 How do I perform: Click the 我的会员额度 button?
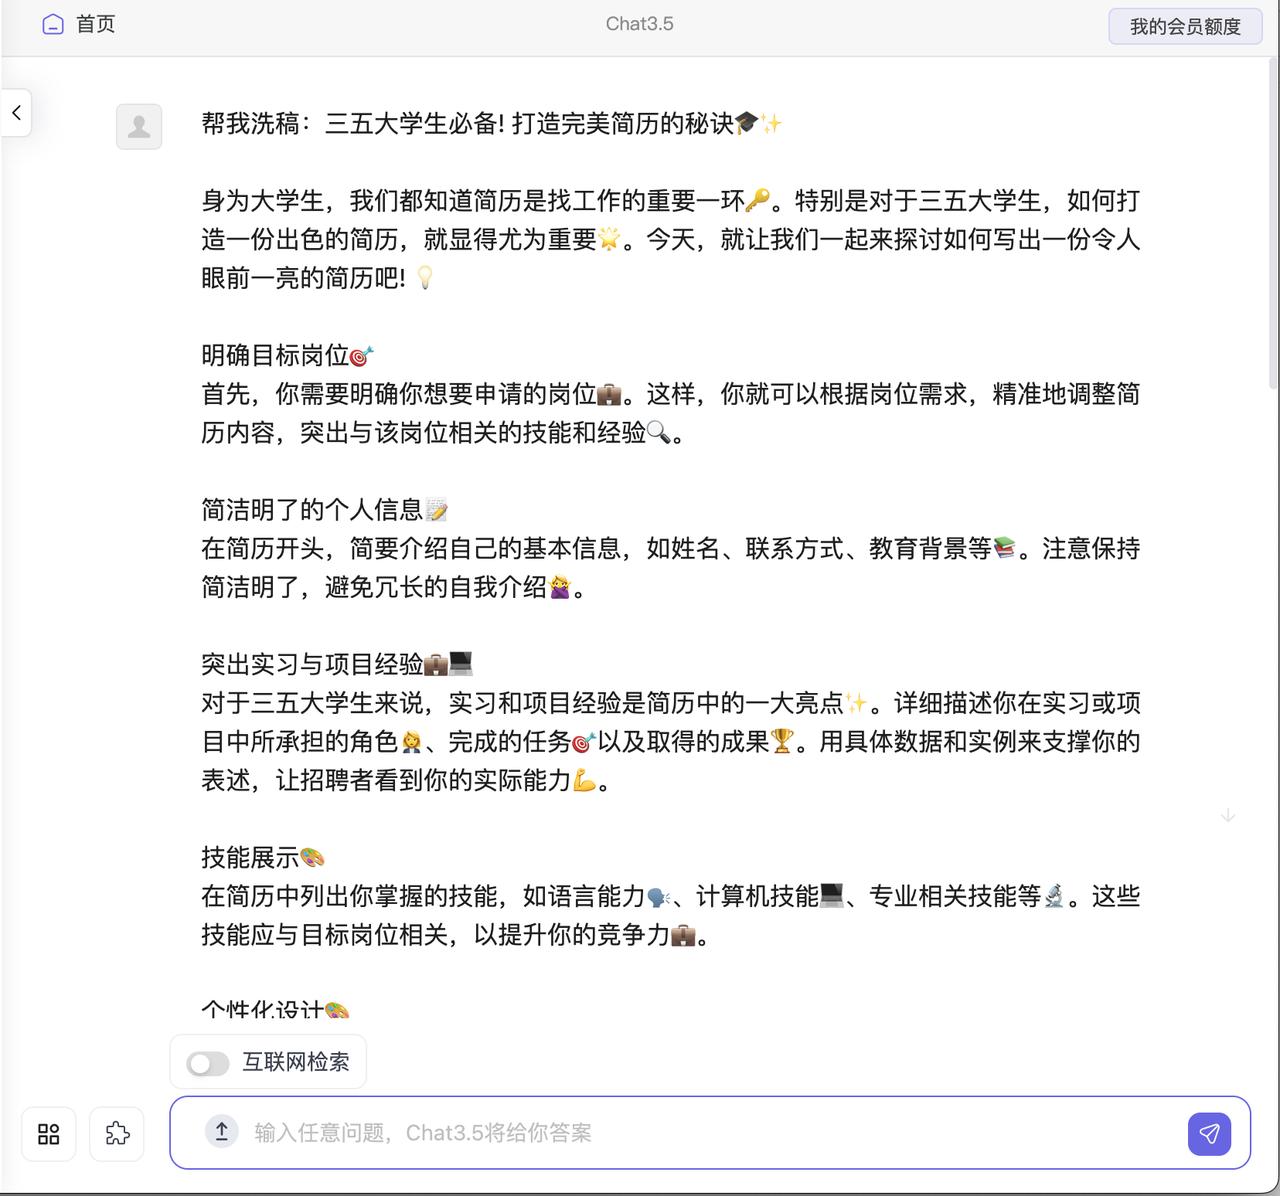(1184, 26)
